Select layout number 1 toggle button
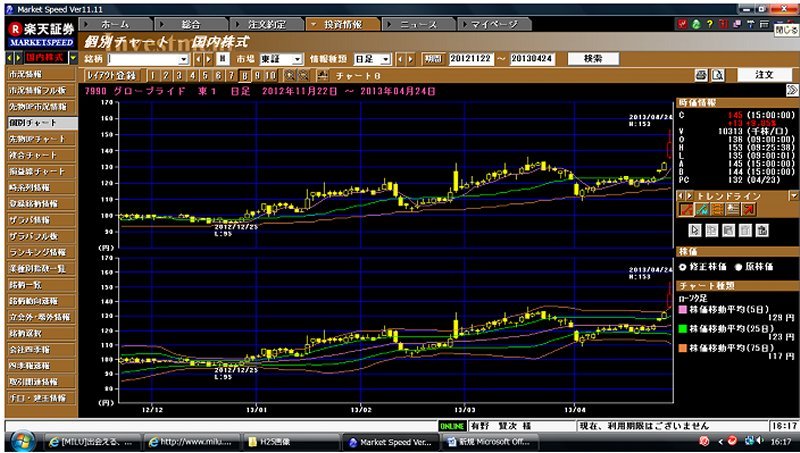The width and height of the screenshot is (800, 453). [152, 75]
